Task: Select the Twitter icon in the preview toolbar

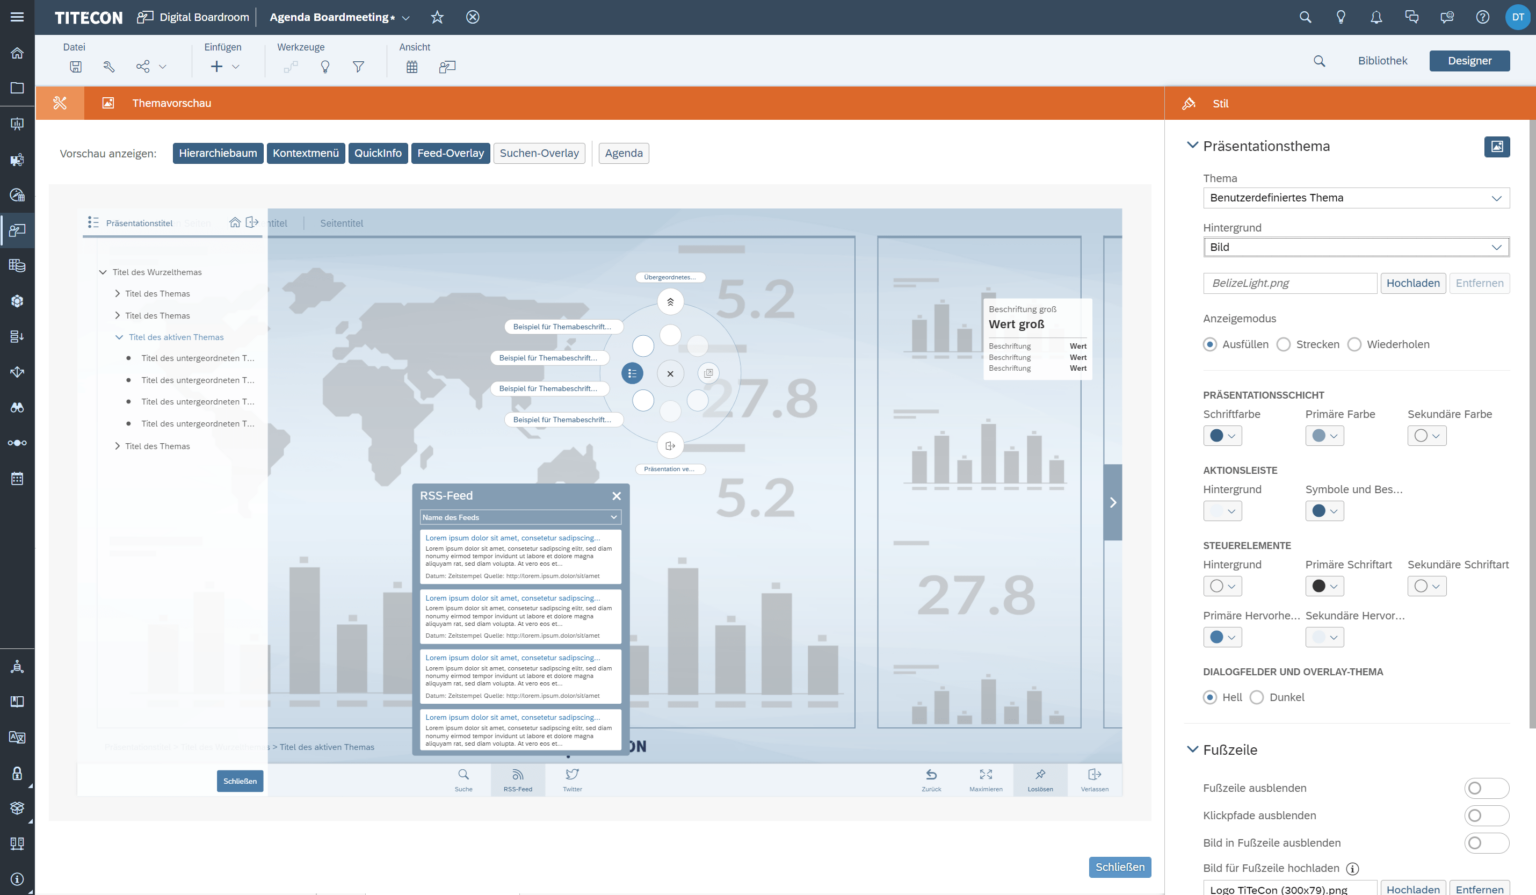Action: coord(571,780)
